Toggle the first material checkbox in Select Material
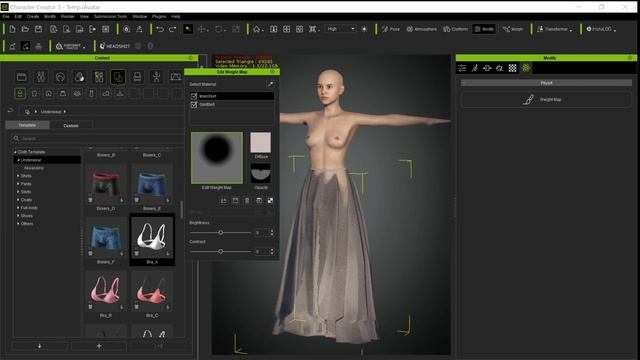 click(194, 96)
